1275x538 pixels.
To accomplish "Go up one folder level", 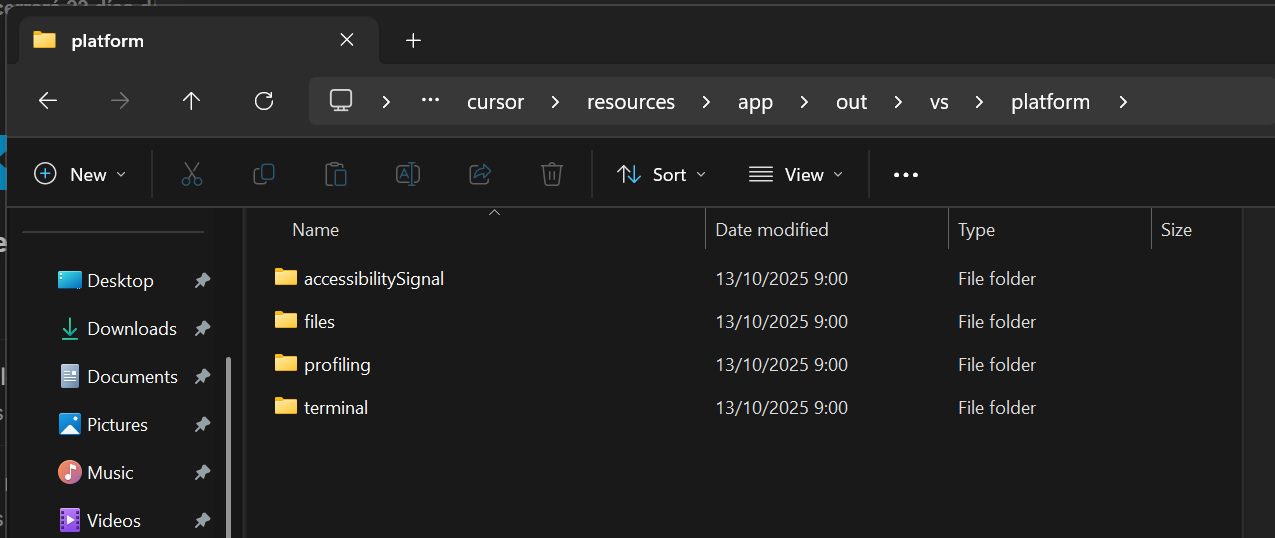I will 191,101.
